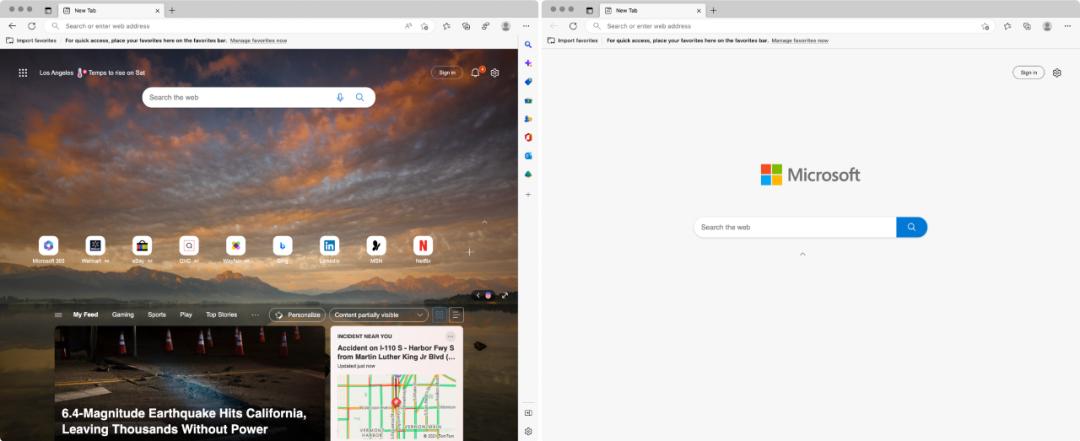
Task: Open Settings and more menu in right window
Action: click(x=1068, y=26)
